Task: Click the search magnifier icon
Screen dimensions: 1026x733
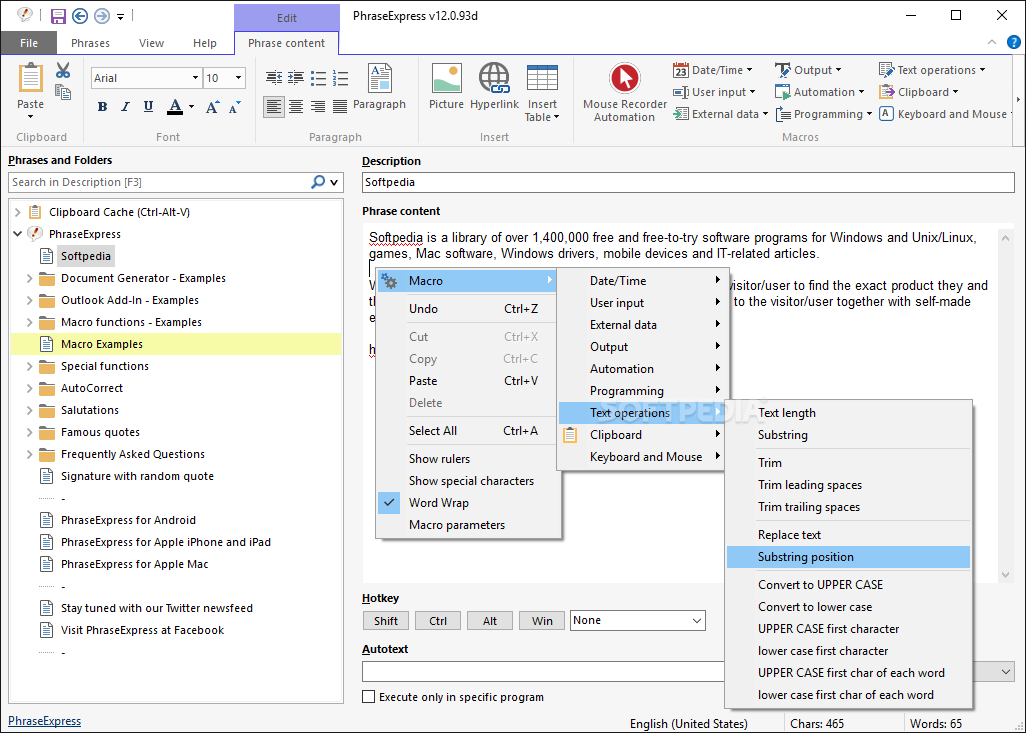Action: click(318, 182)
